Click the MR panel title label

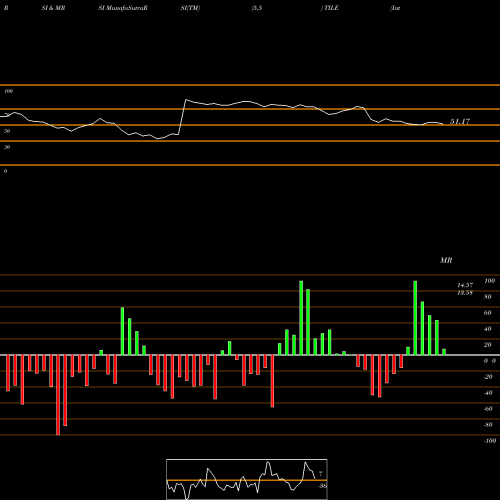coord(446,260)
